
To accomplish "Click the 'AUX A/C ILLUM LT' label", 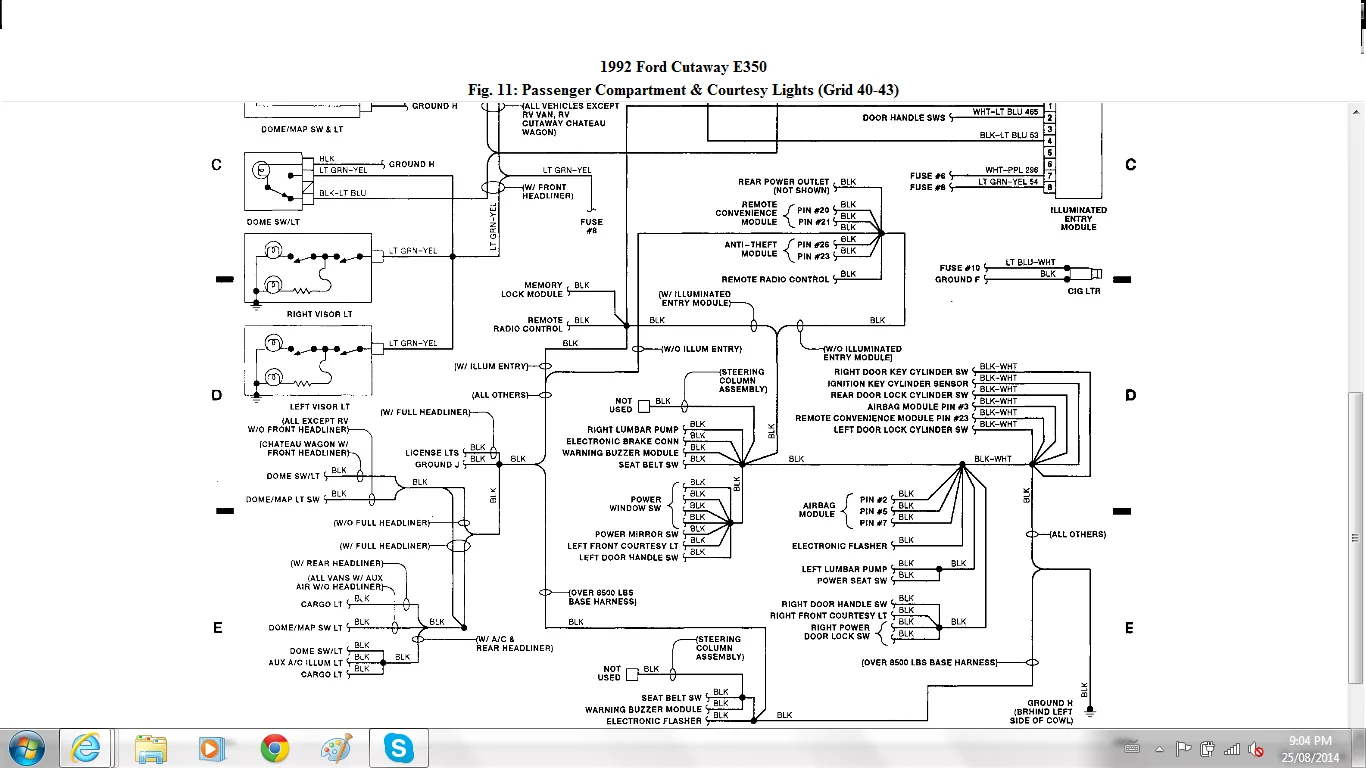I will pos(305,663).
